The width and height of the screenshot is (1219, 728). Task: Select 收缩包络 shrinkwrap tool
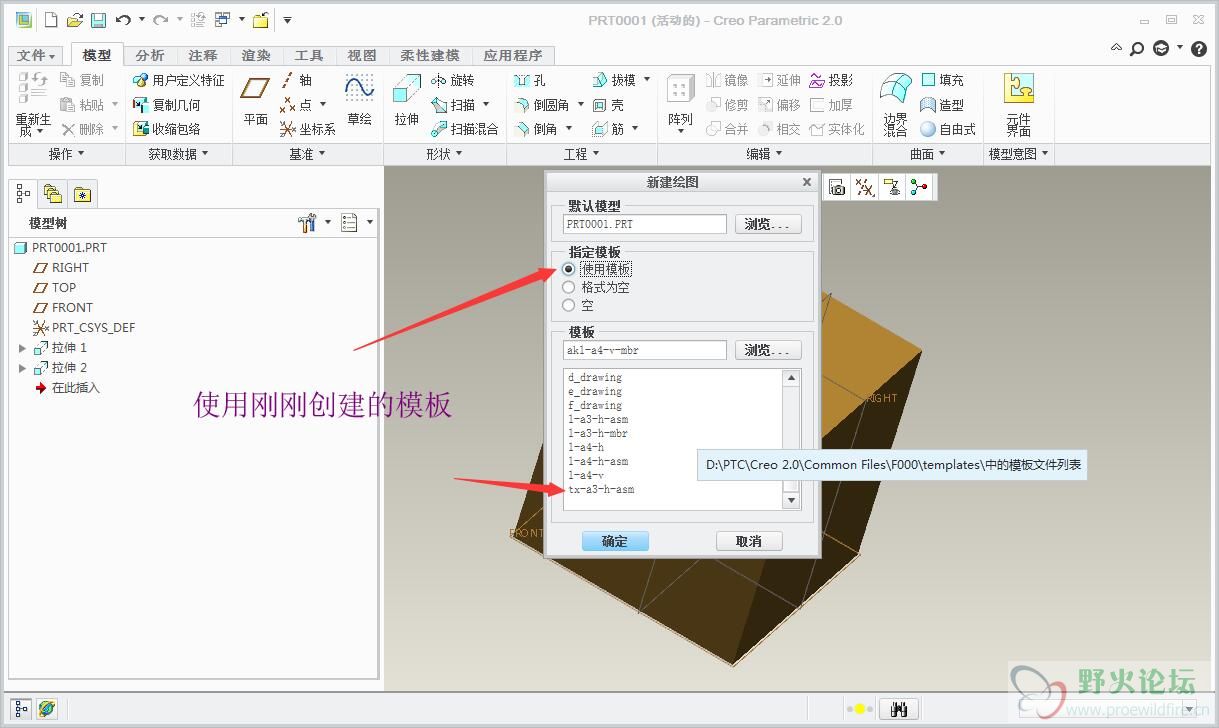[167, 129]
